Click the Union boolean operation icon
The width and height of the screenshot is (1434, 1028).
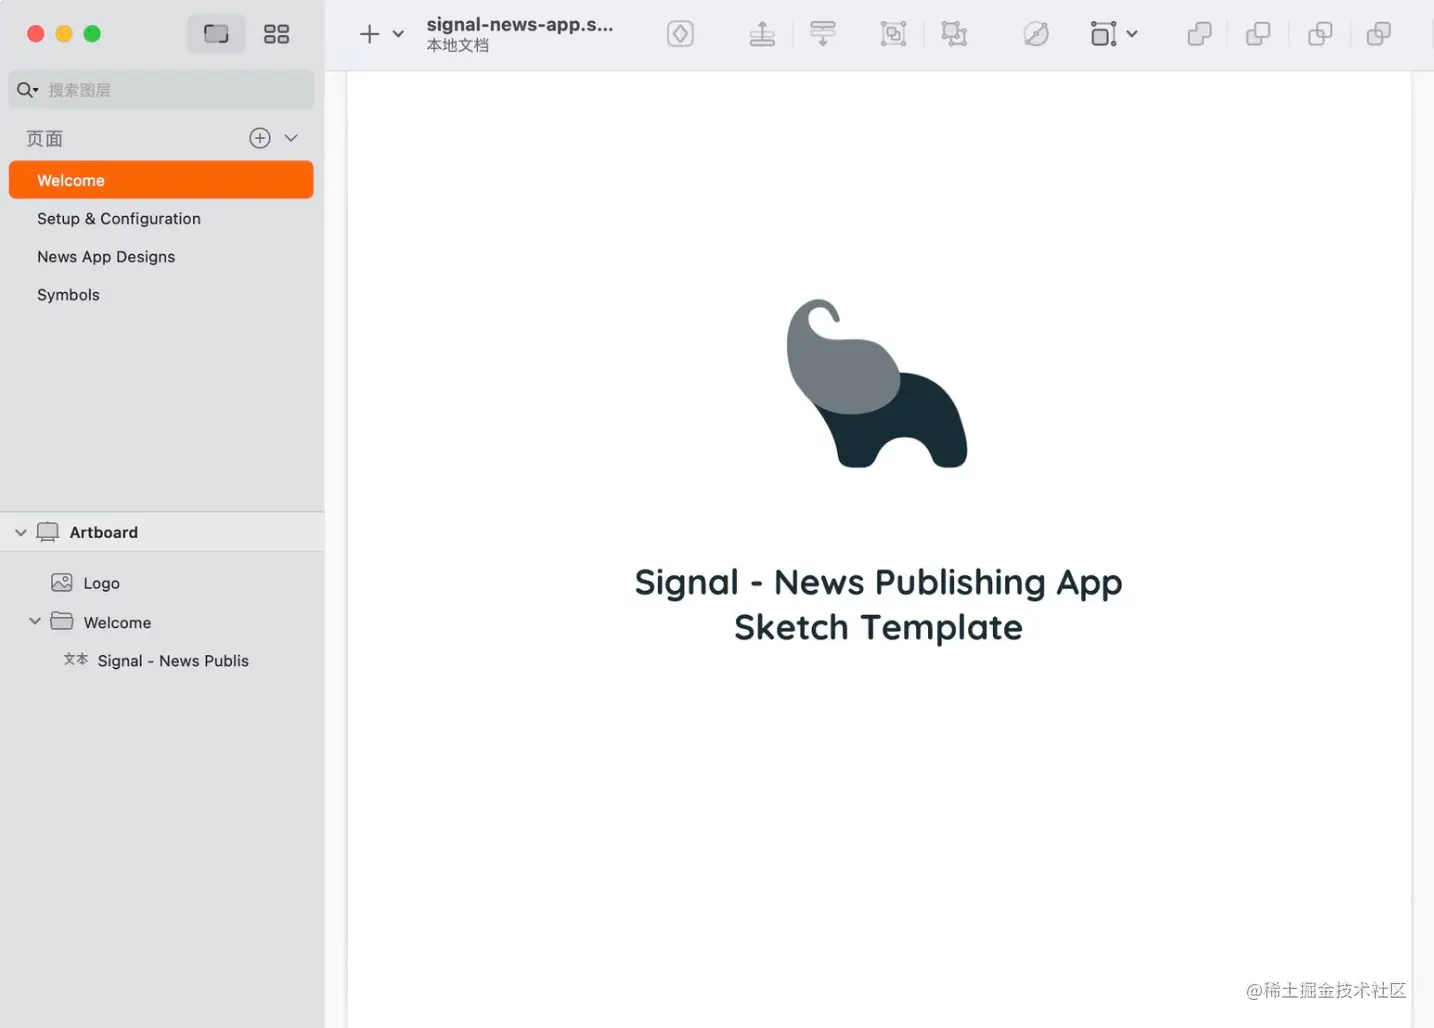(1199, 34)
